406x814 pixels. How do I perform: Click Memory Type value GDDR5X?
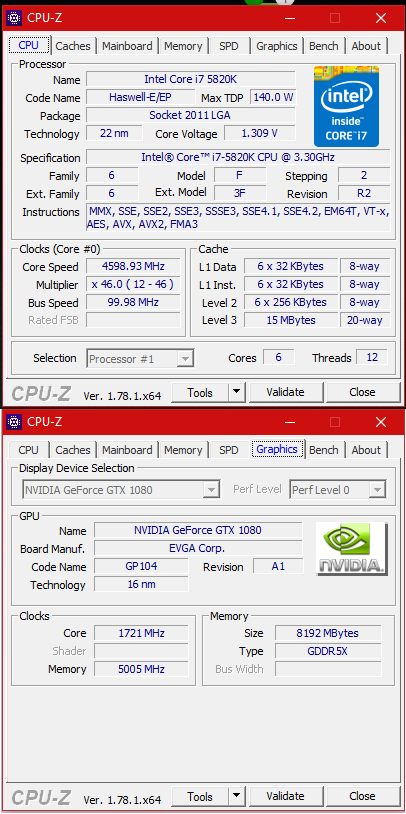(328, 650)
